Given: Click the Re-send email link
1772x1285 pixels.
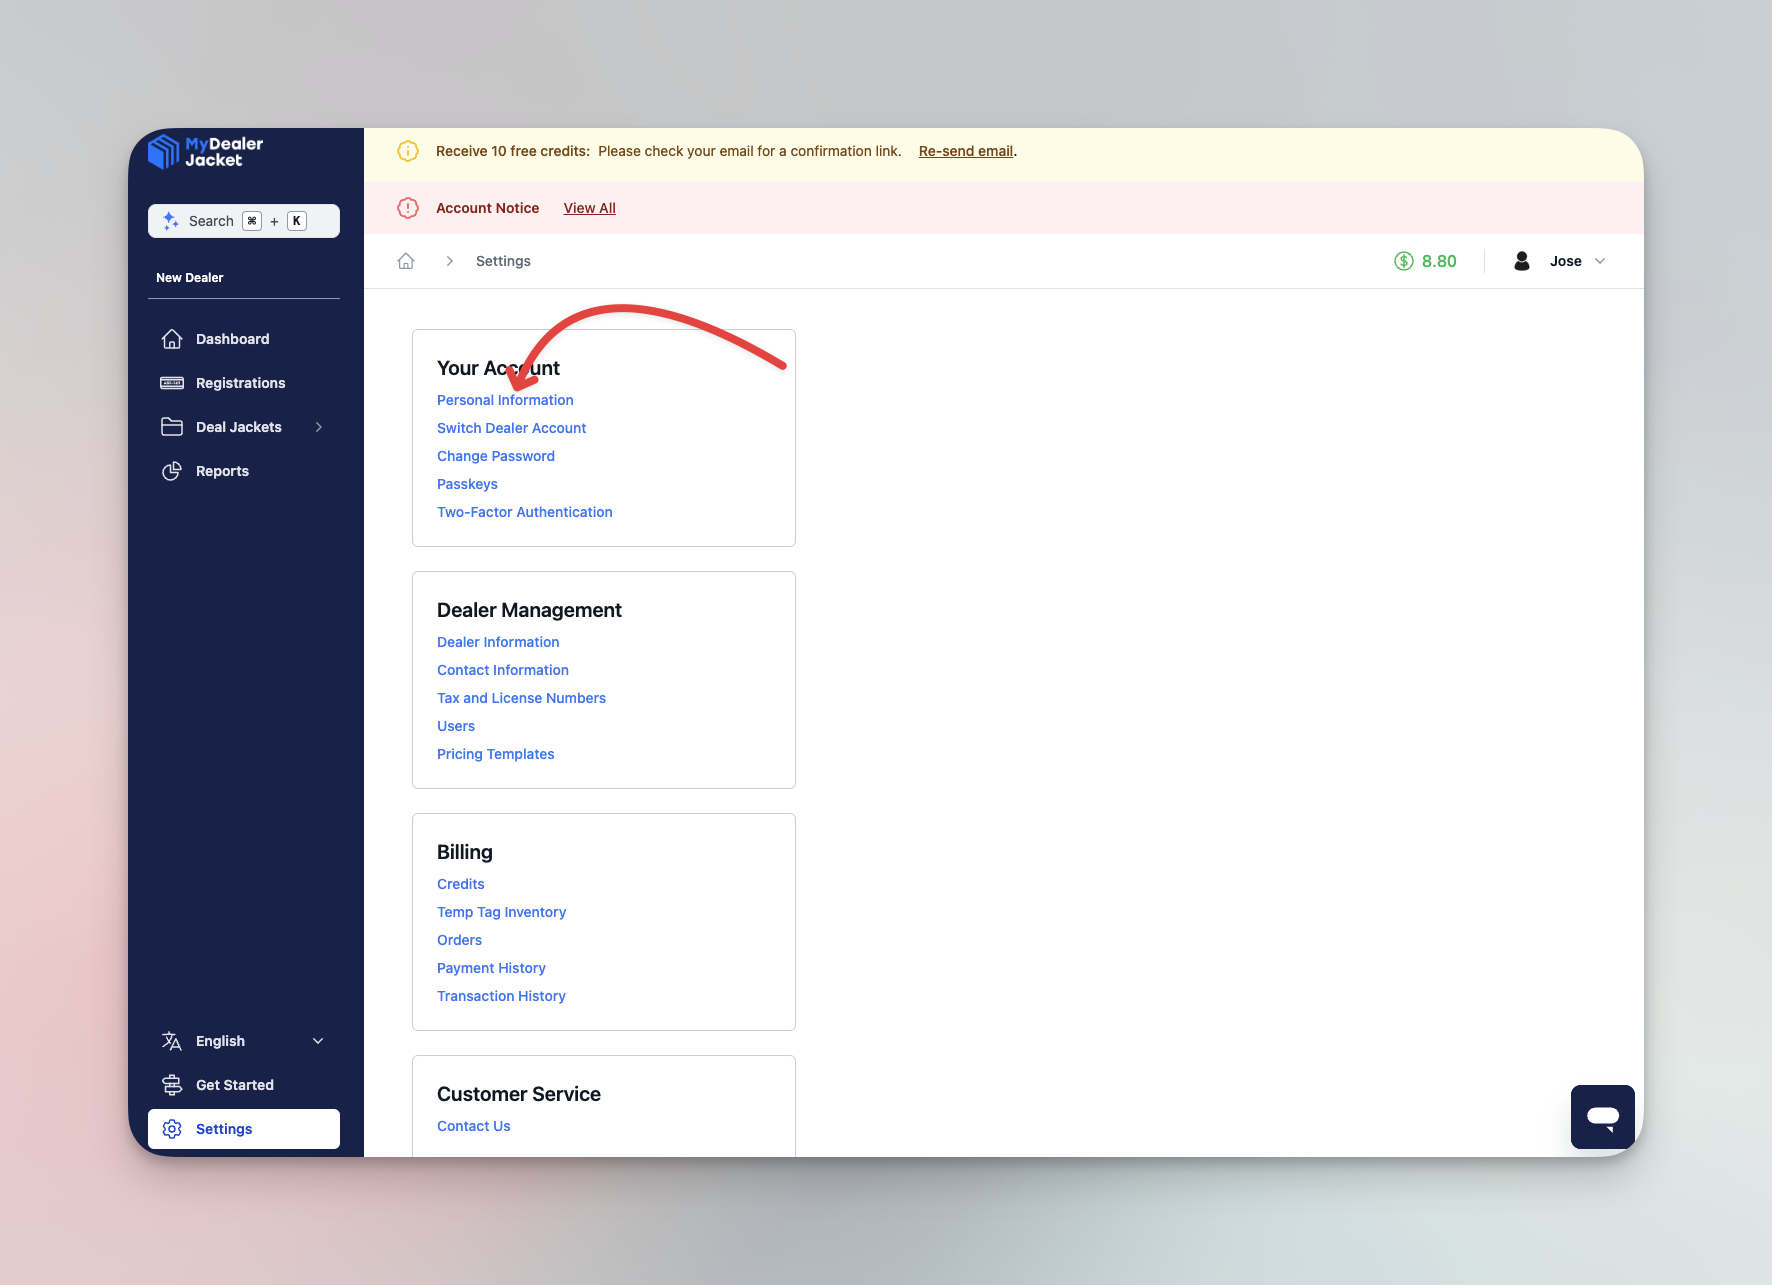Looking at the screenshot, I should pyautogui.click(x=965, y=150).
